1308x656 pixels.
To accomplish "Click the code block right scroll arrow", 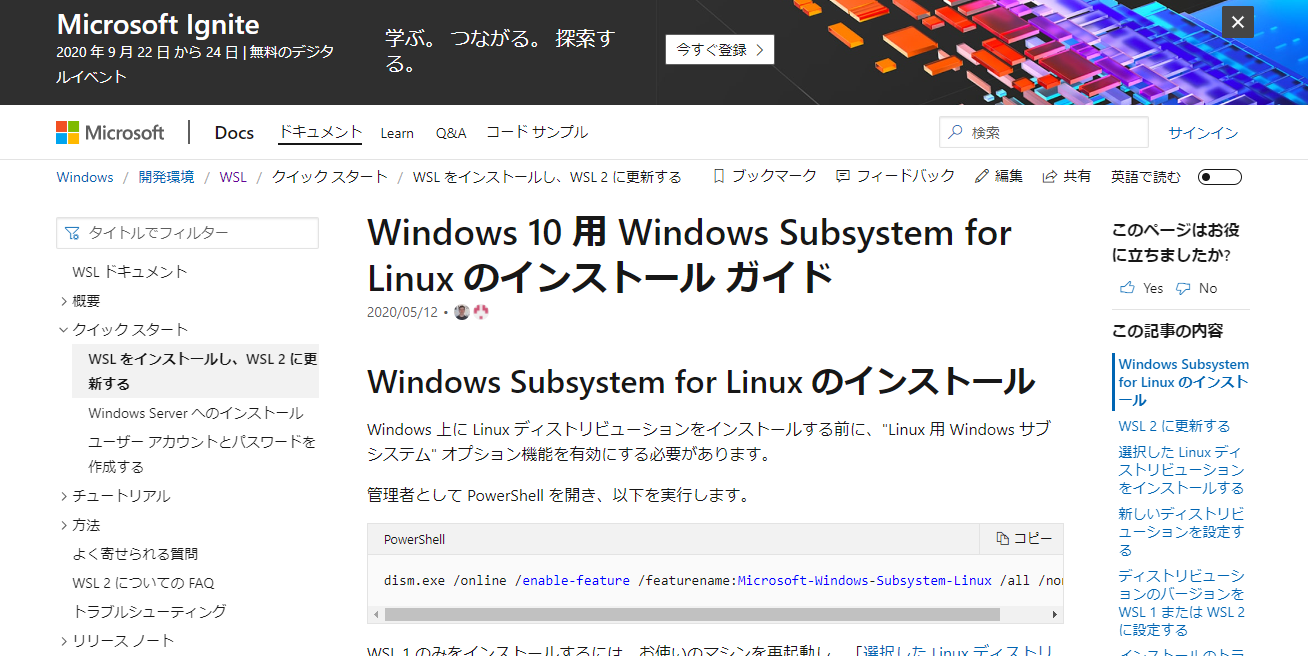I will [1056, 614].
